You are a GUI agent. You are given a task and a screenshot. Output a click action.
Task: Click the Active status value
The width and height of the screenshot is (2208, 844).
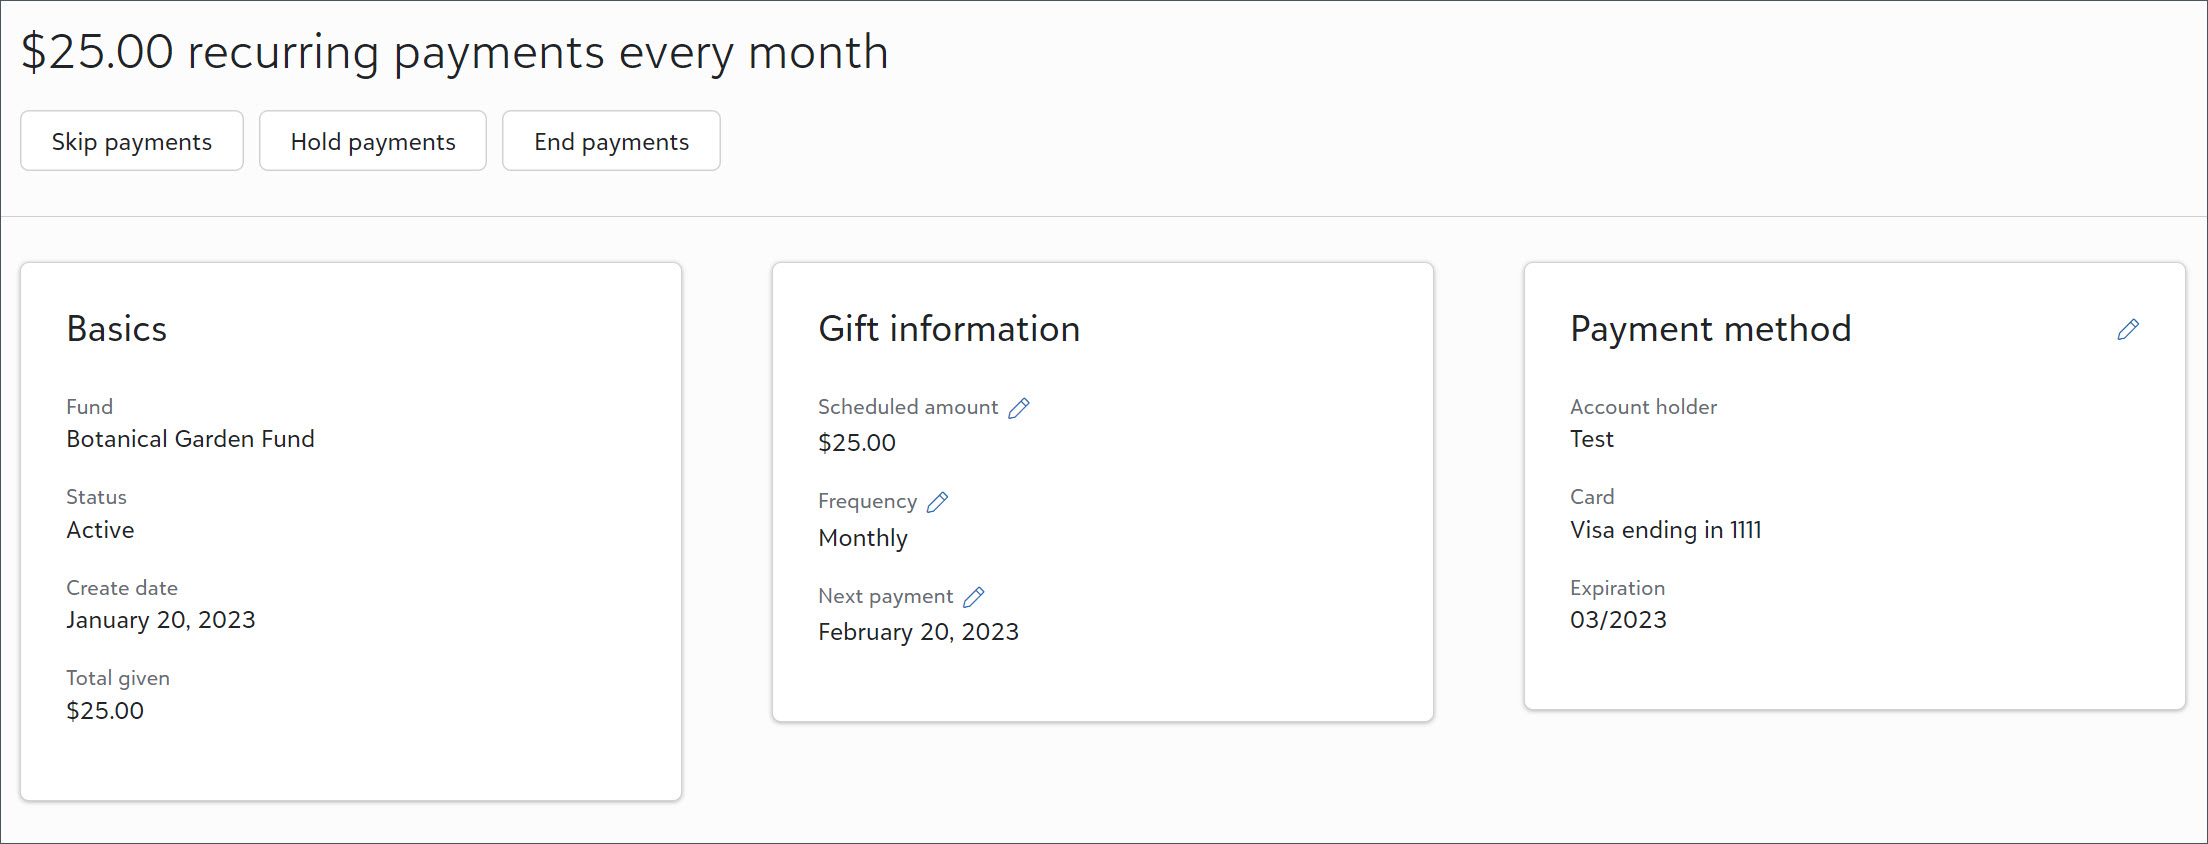coord(100,530)
